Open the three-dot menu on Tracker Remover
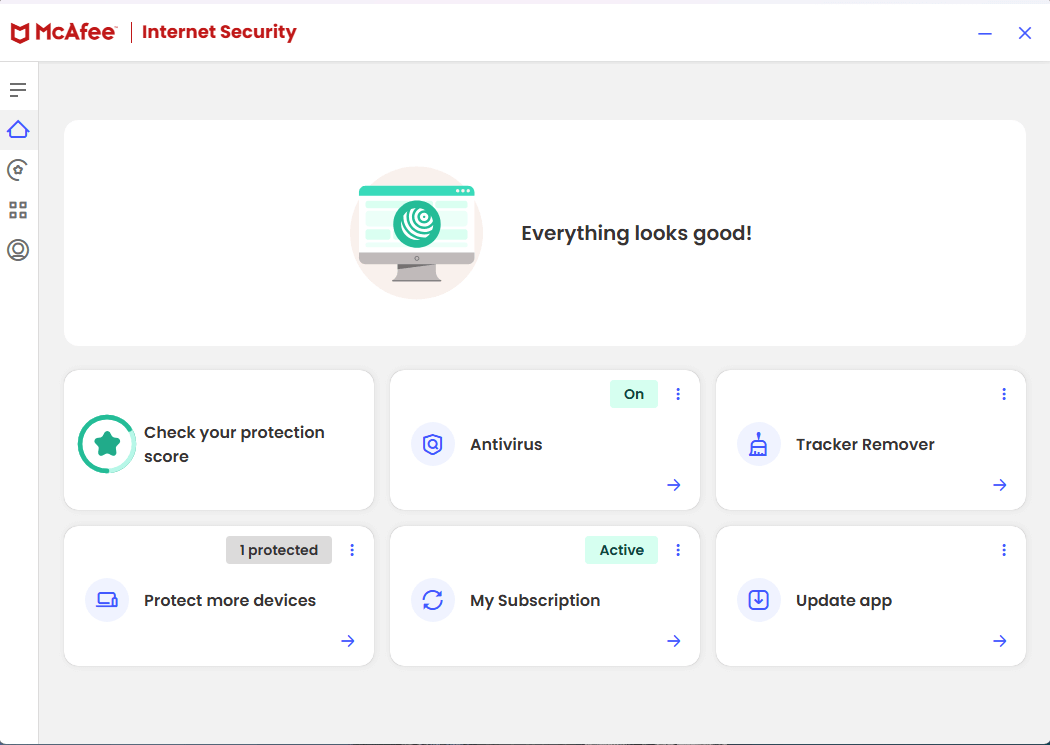This screenshot has width=1050, height=745. [1004, 394]
